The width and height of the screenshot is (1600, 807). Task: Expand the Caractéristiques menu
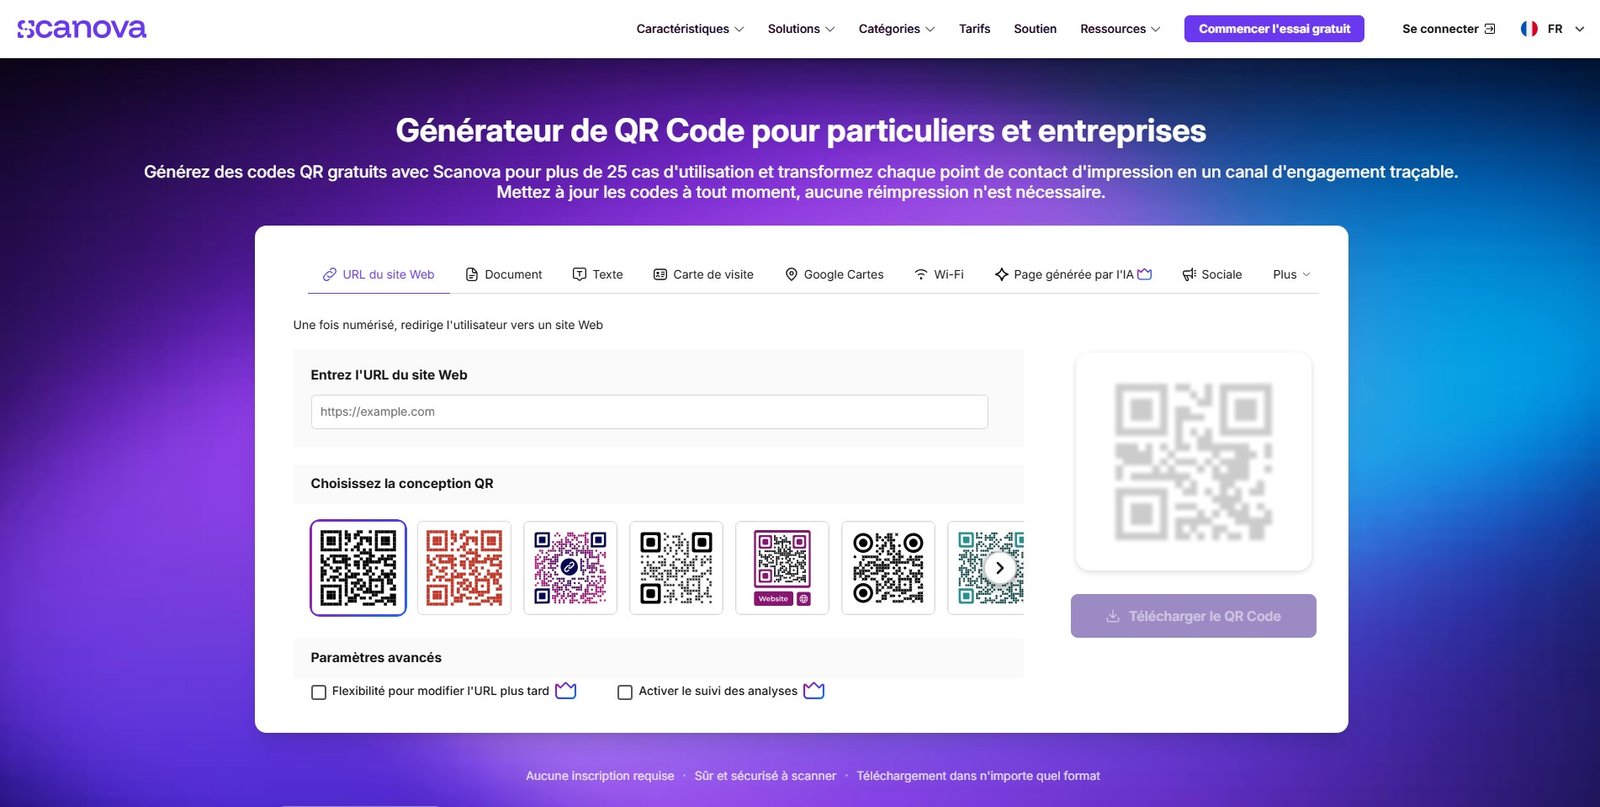click(690, 29)
